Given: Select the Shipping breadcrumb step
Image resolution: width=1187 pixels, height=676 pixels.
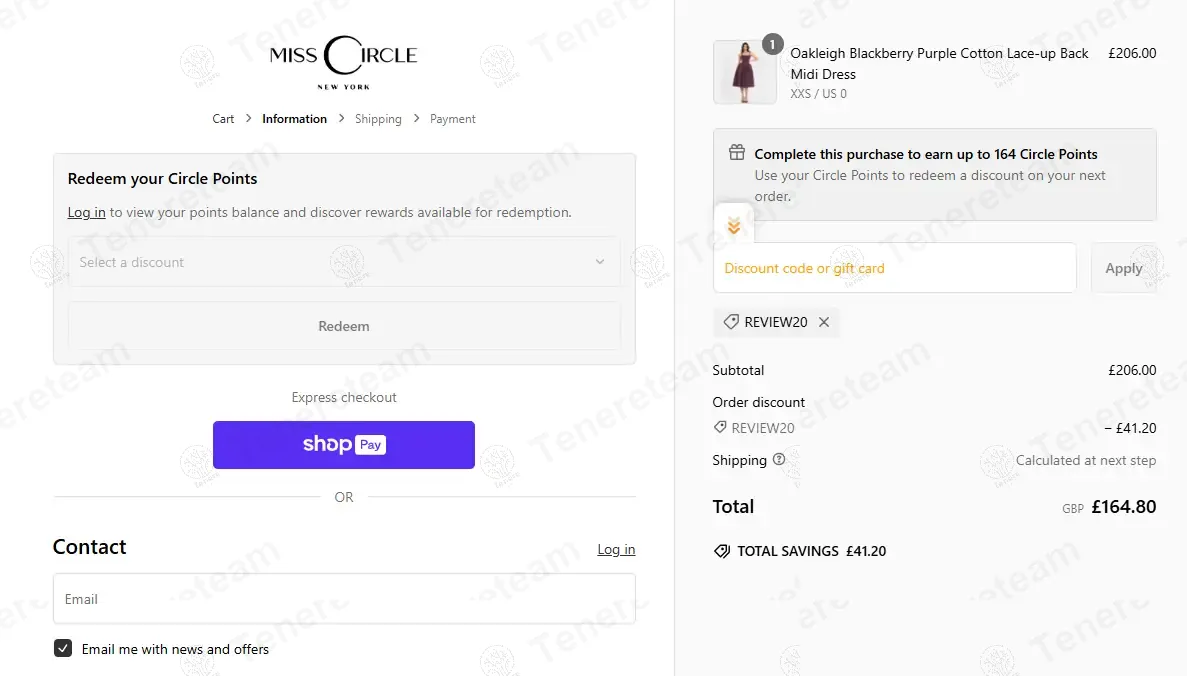Looking at the screenshot, I should 378,119.
